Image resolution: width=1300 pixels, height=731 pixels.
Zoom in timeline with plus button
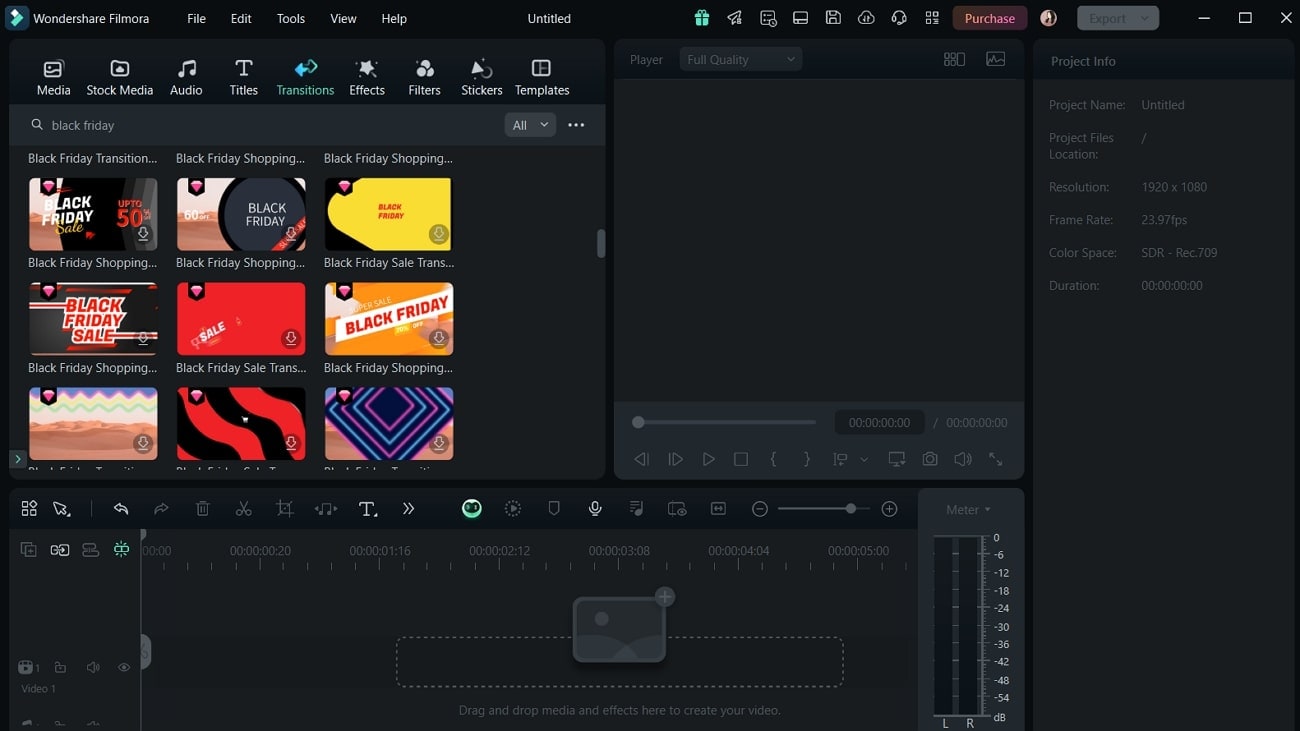pos(890,509)
